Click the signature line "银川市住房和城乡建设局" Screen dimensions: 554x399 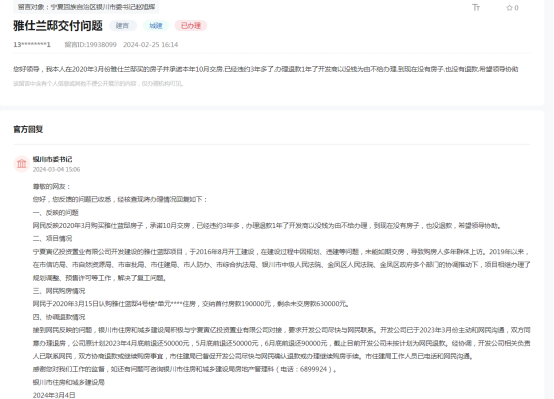pos(69,382)
